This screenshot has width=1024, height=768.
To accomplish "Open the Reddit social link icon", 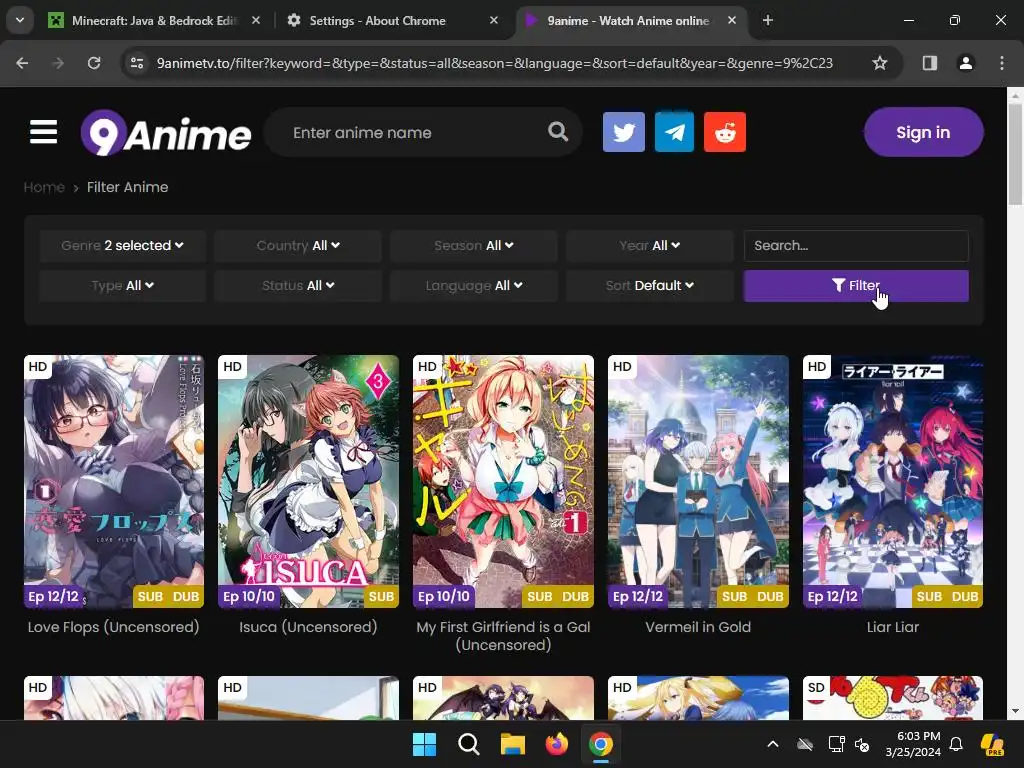I will point(725,132).
